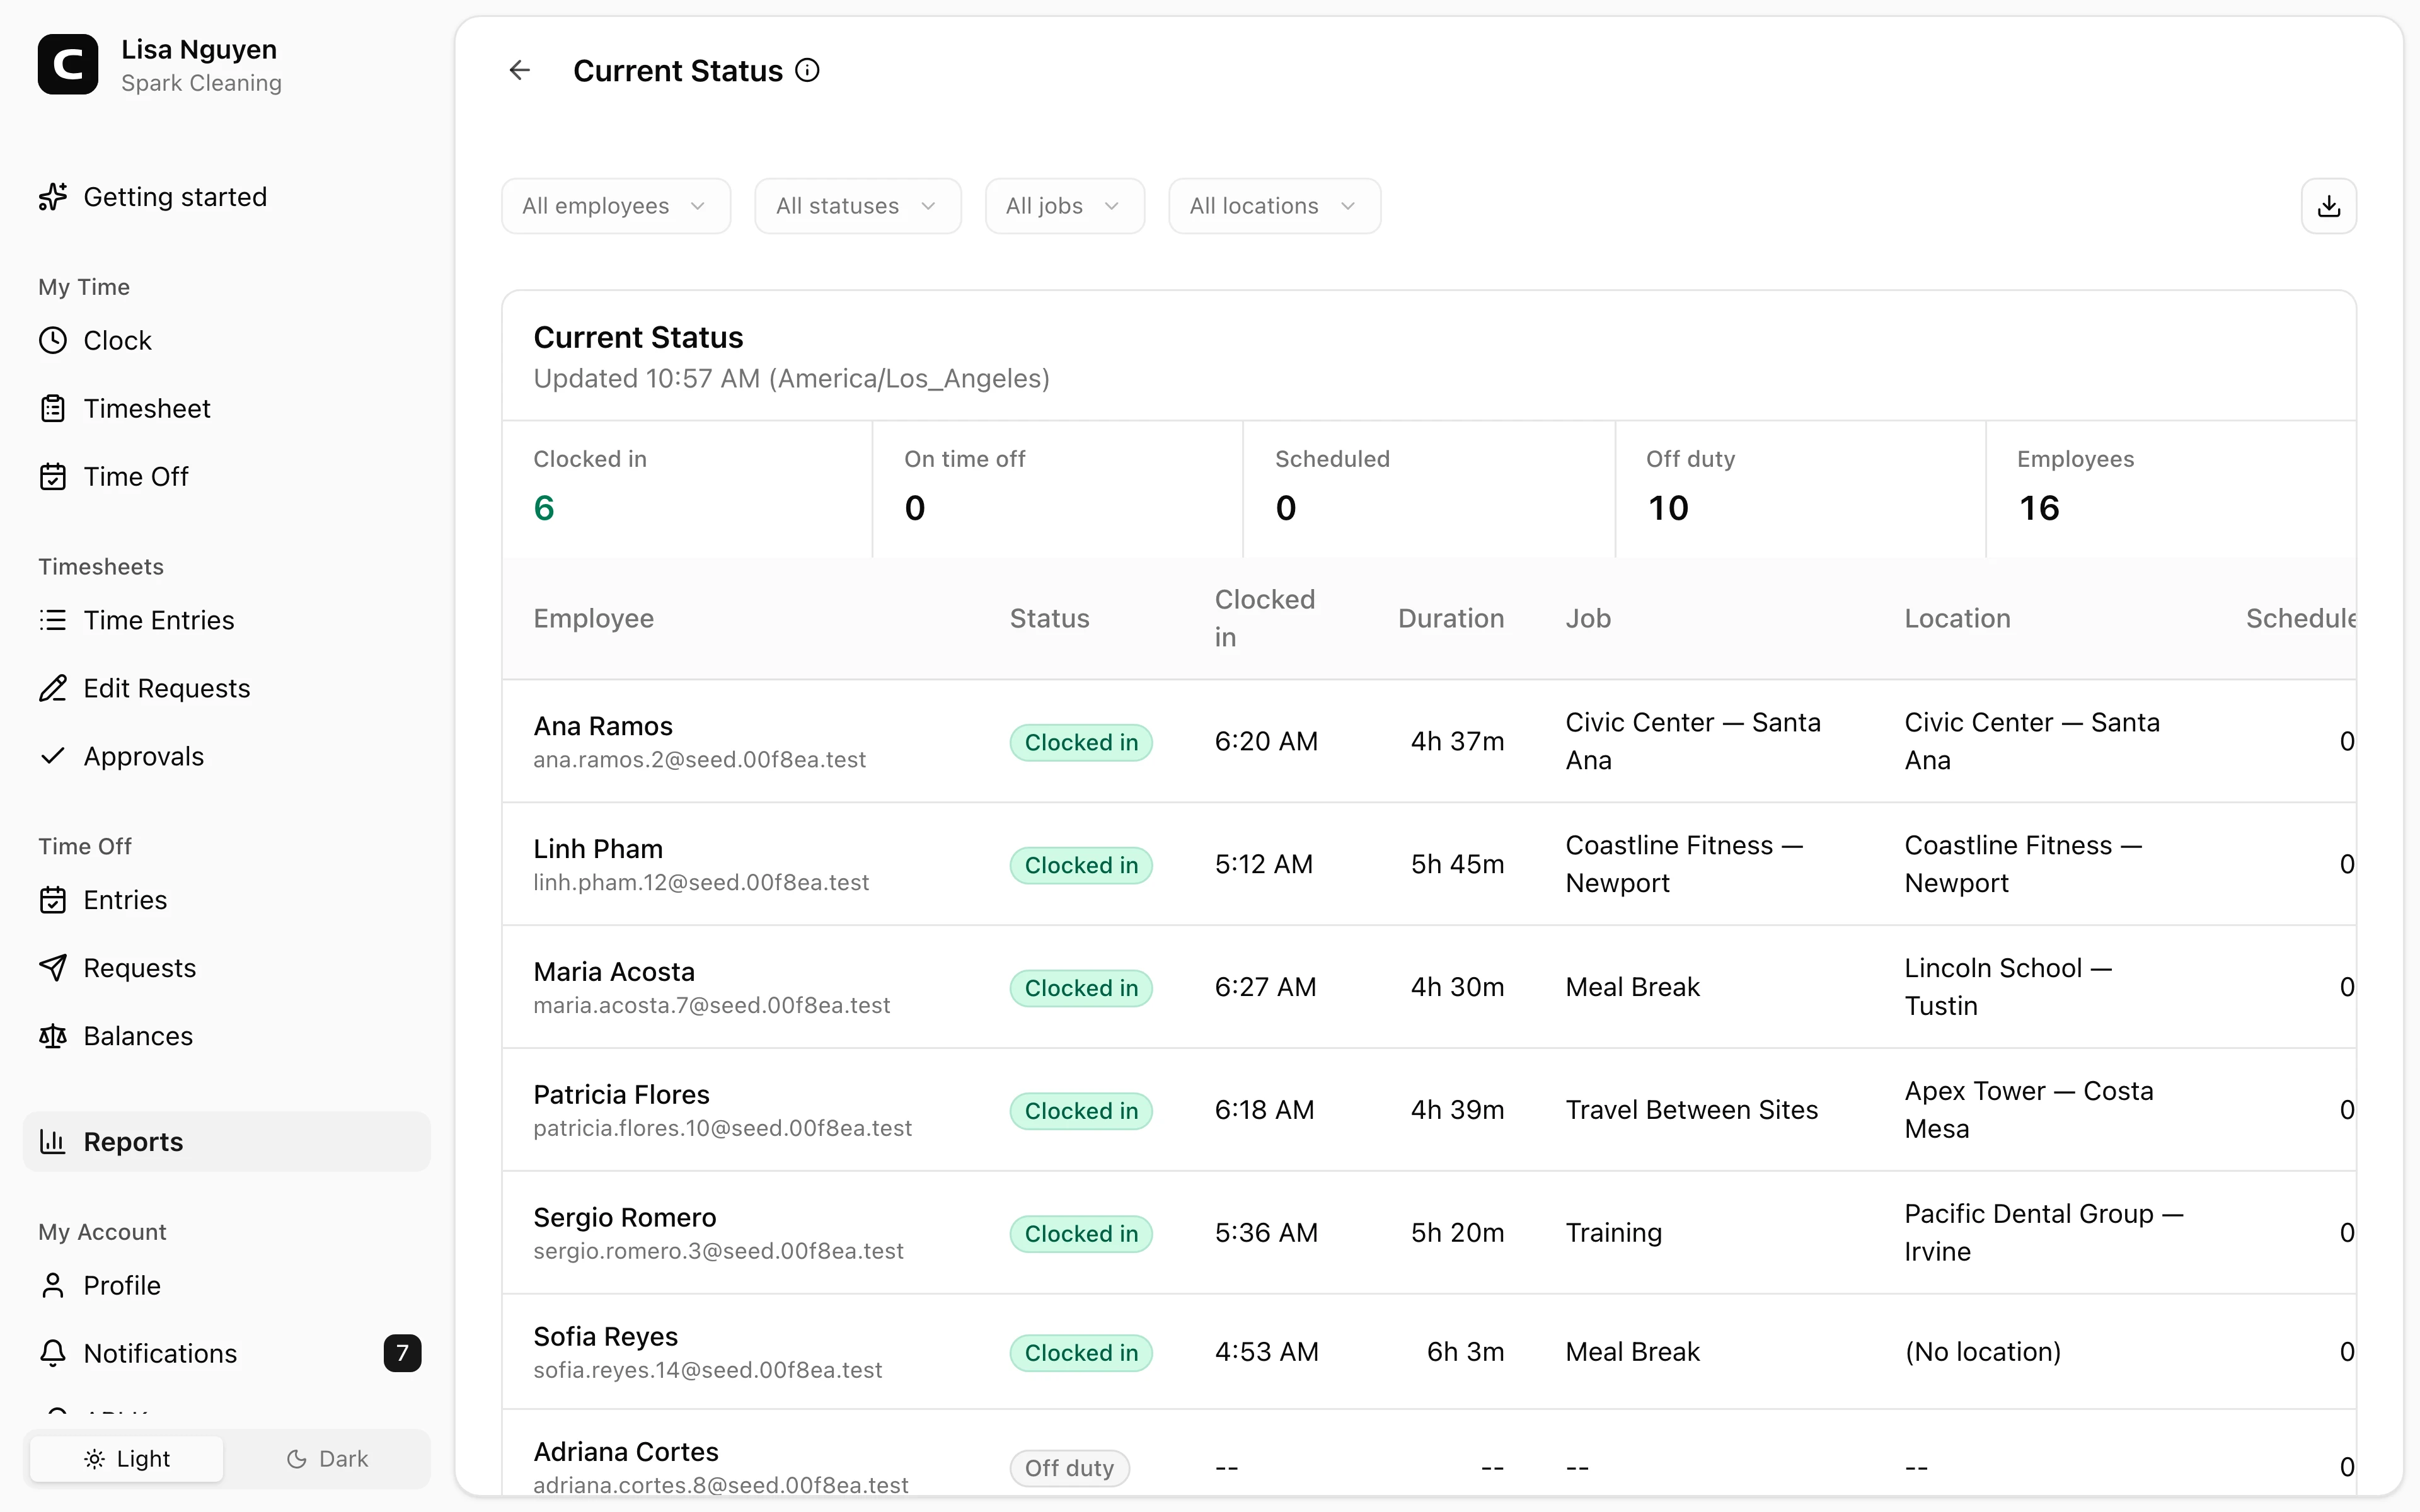The image size is (2420, 1512).
Task: Click the Off duty badge for Adriana Cortes
Action: [1069, 1468]
